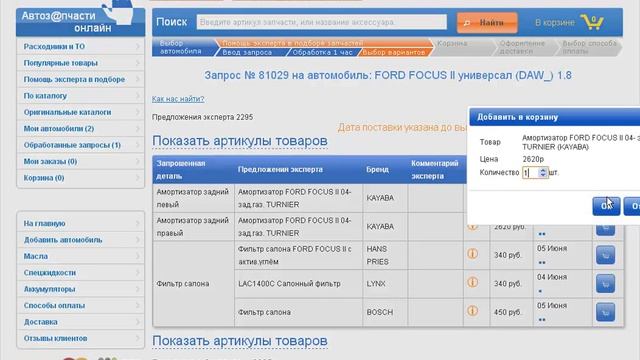The height and width of the screenshot is (360, 640).
Task: Add BOSCH Фильтр салона to cart
Action: (605, 312)
